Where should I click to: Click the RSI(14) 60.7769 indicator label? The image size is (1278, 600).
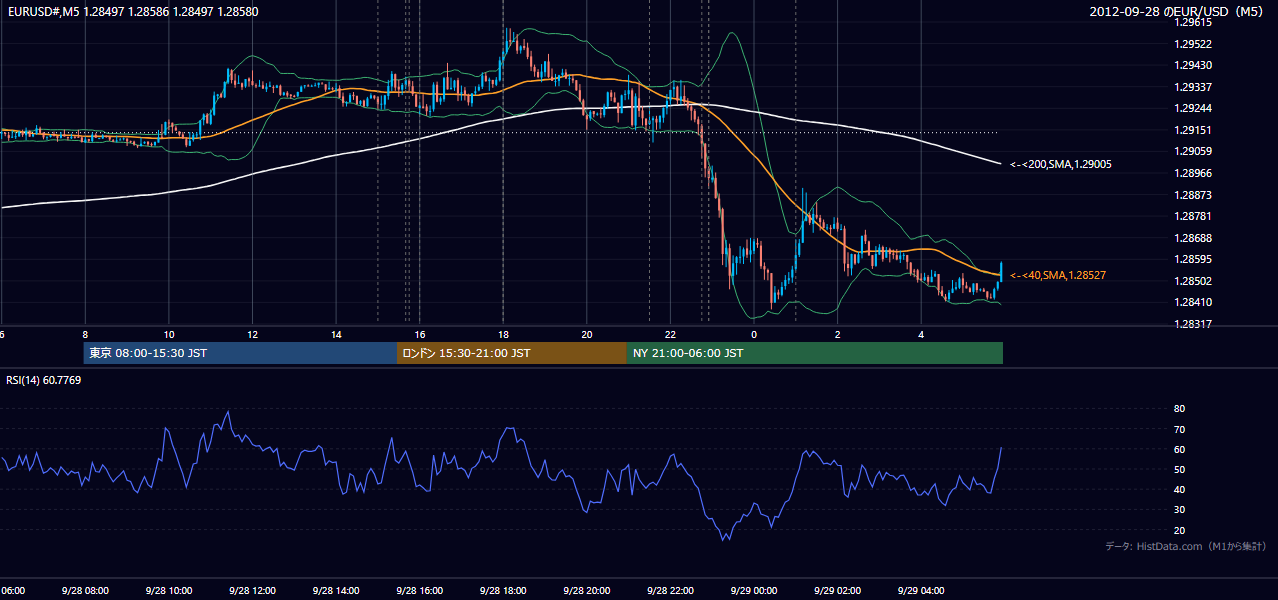point(44,380)
